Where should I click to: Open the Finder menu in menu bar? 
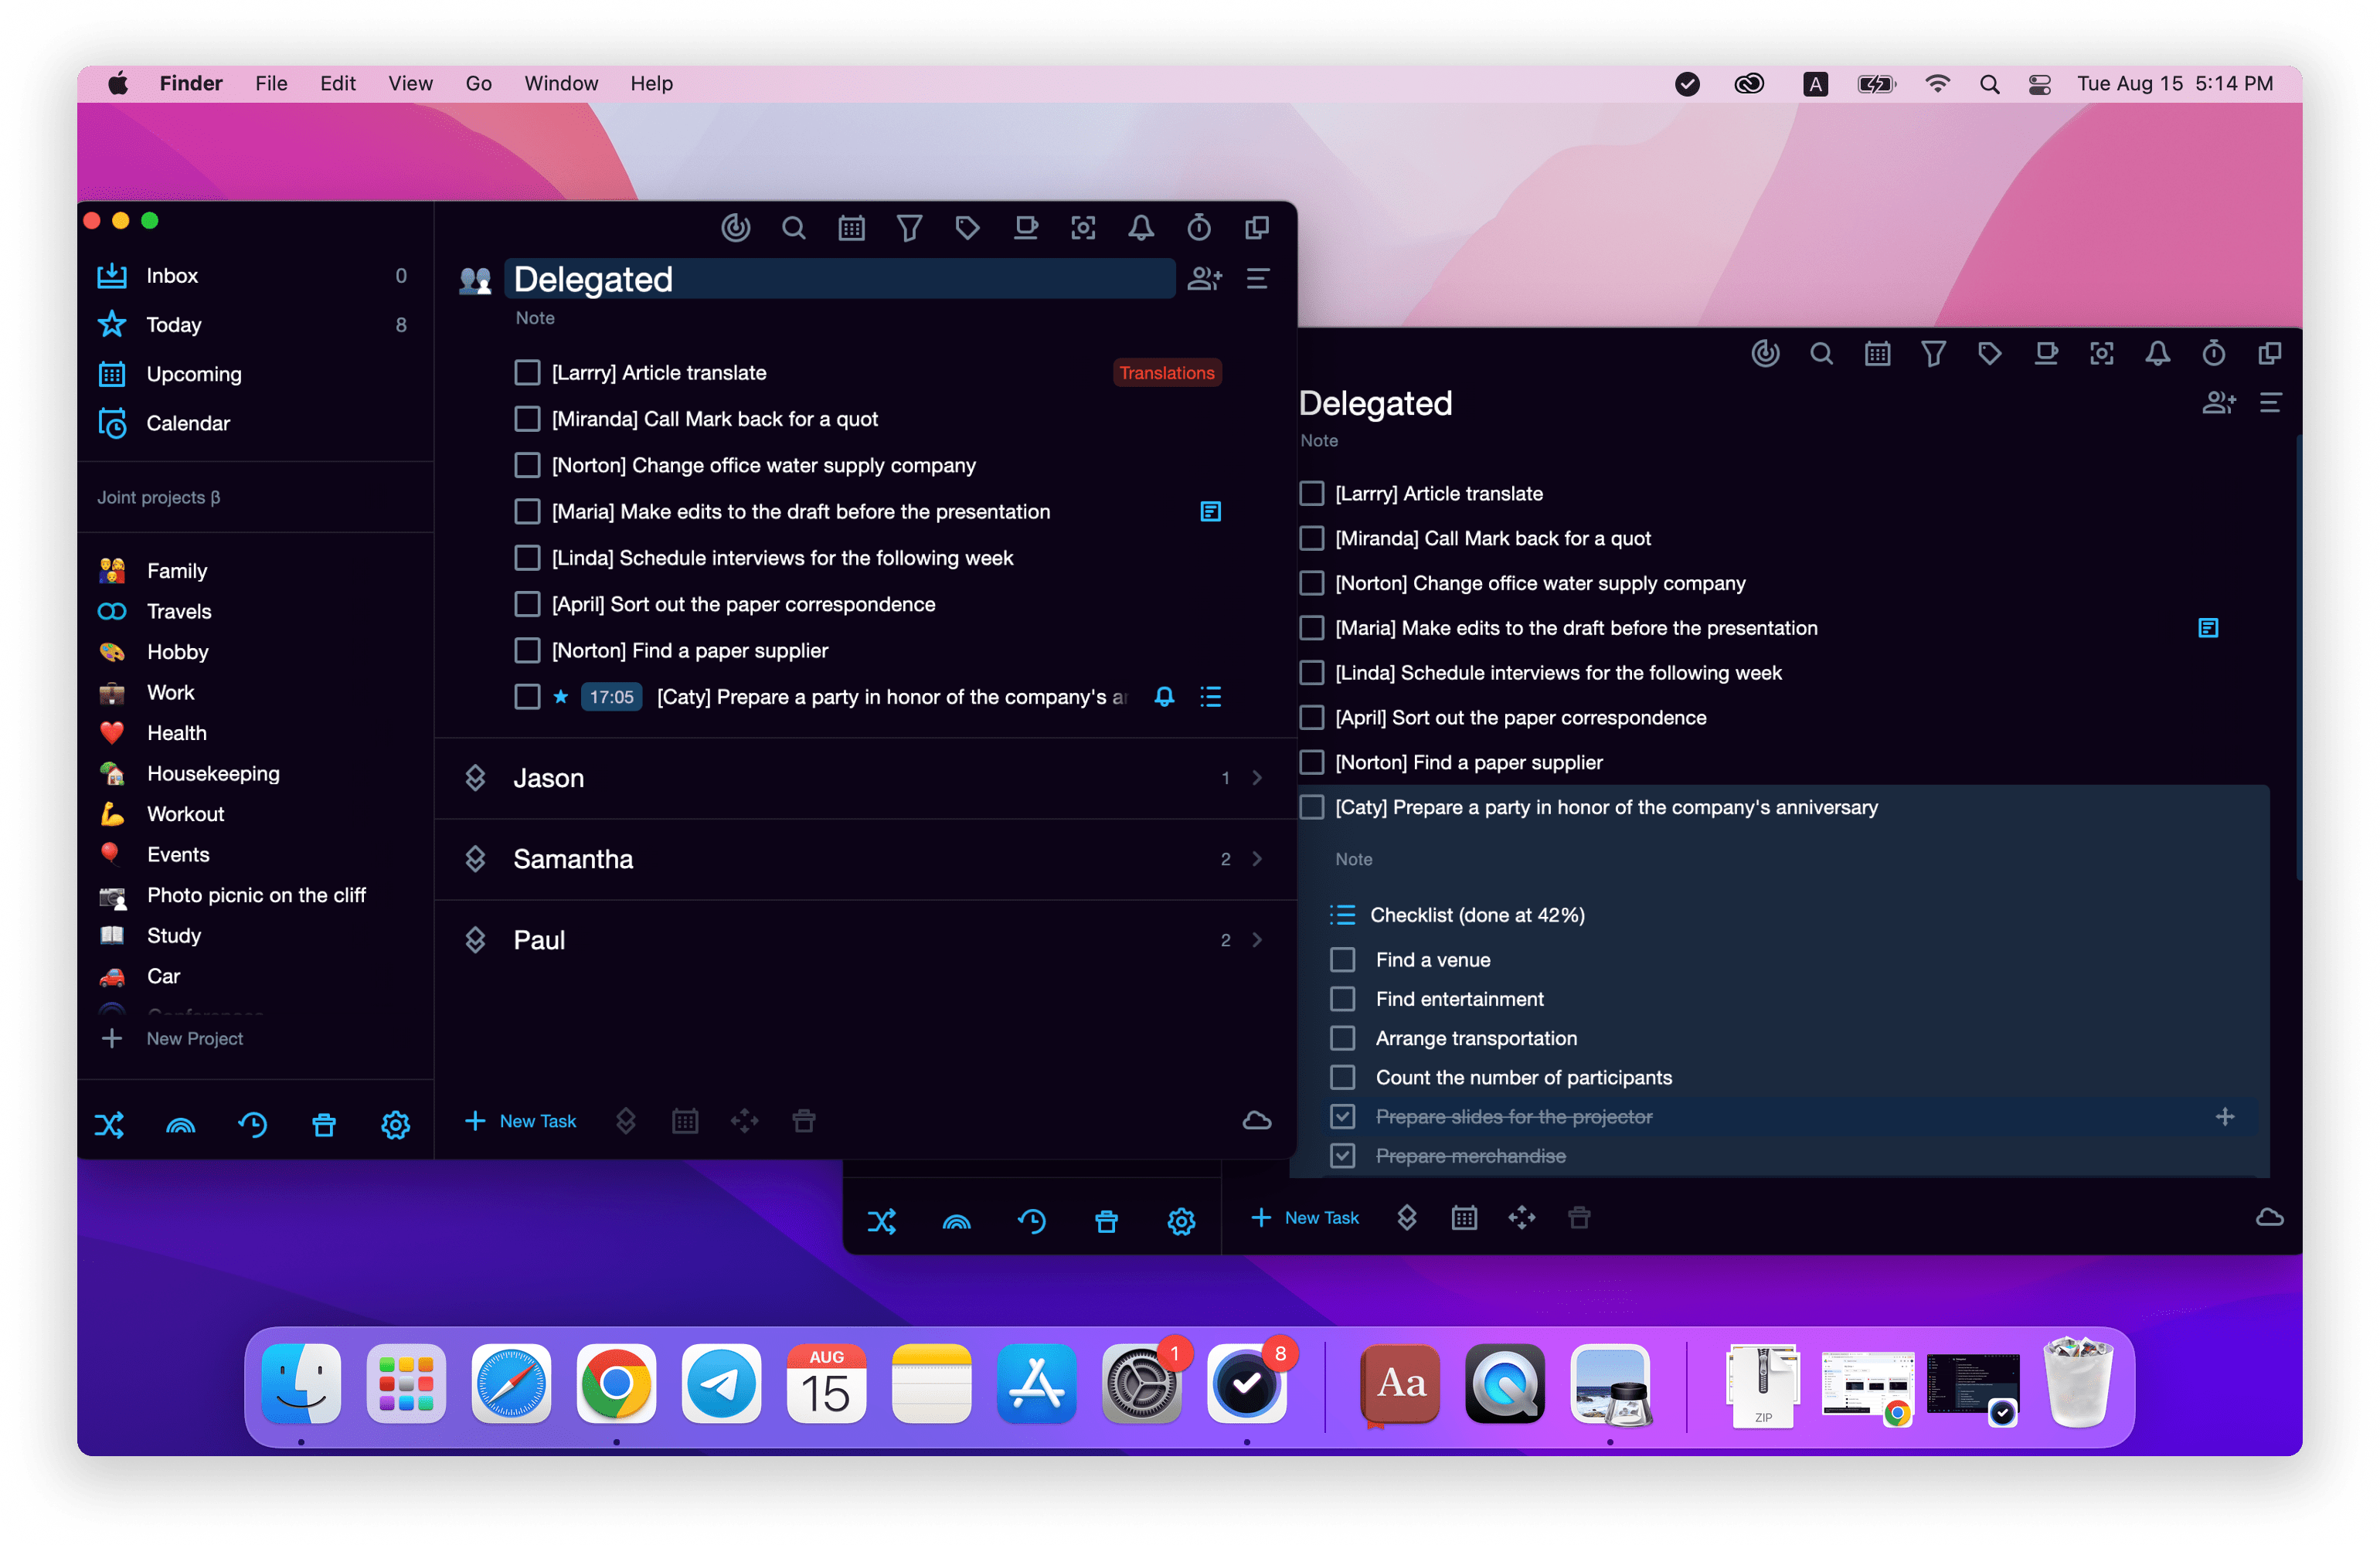click(191, 83)
